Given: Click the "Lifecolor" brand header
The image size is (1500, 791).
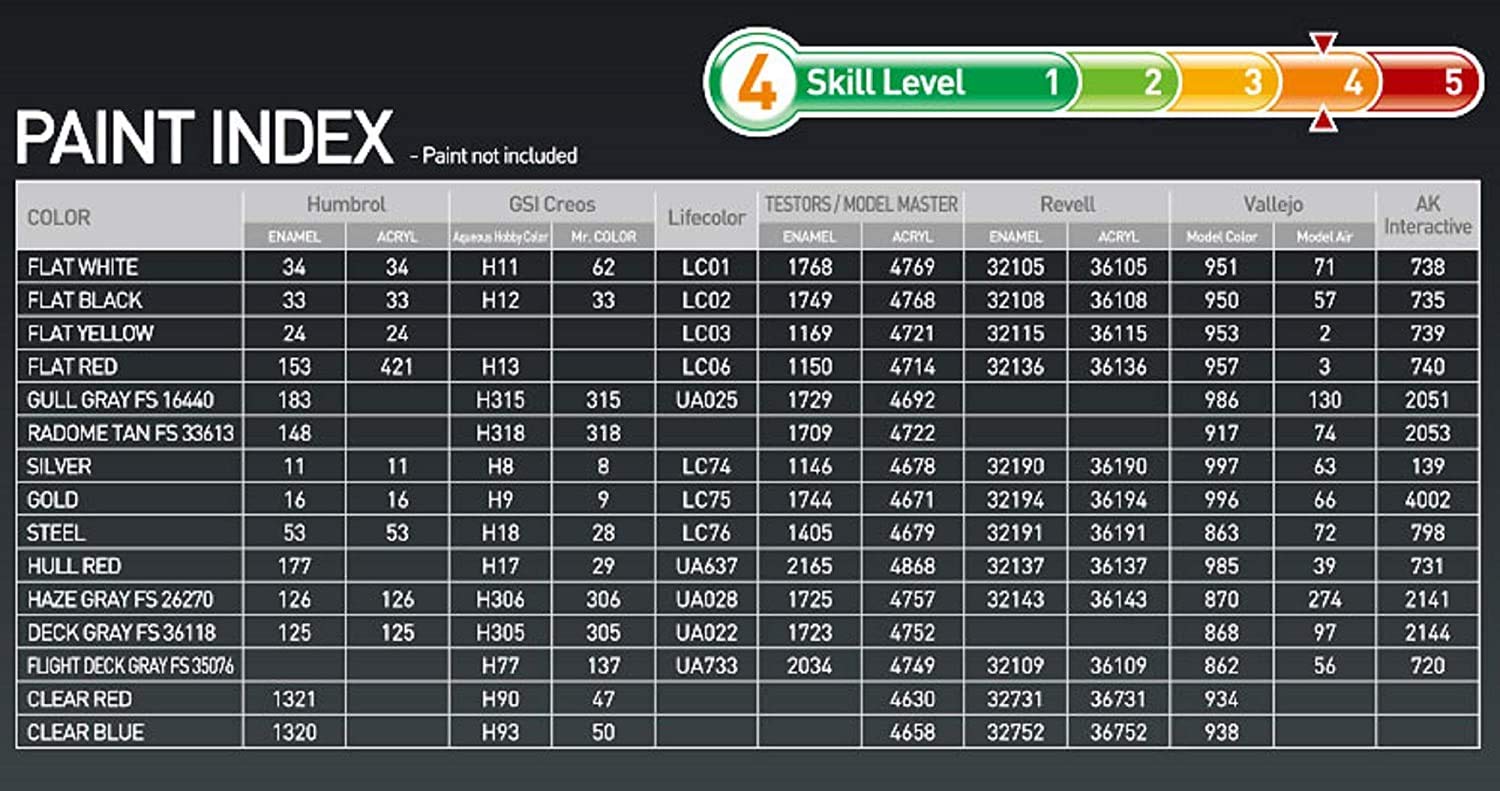Looking at the screenshot, I should point(707,217).
